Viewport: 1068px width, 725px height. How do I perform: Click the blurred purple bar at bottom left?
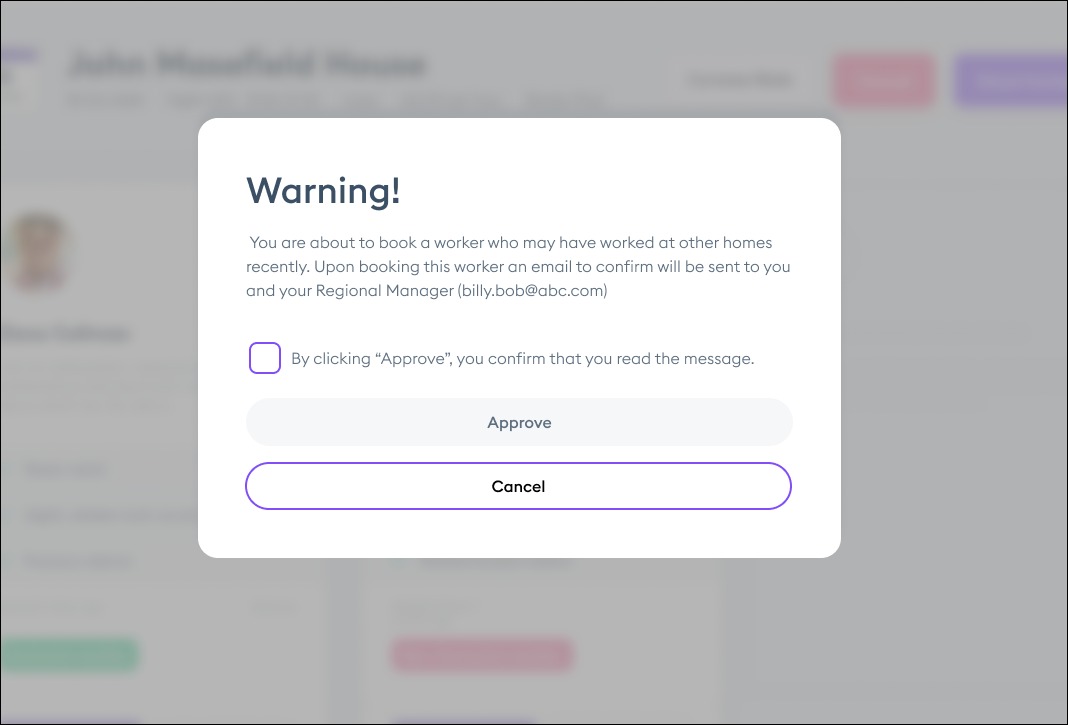(x=68, y=719)
